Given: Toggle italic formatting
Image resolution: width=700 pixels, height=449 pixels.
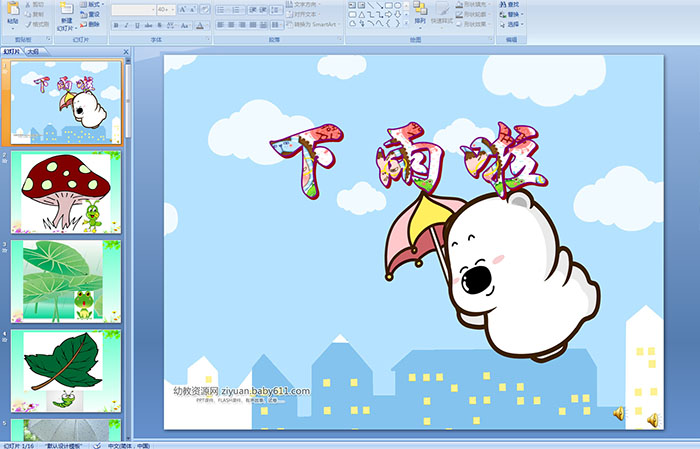Looking at the screenshot, I should 126,25.
